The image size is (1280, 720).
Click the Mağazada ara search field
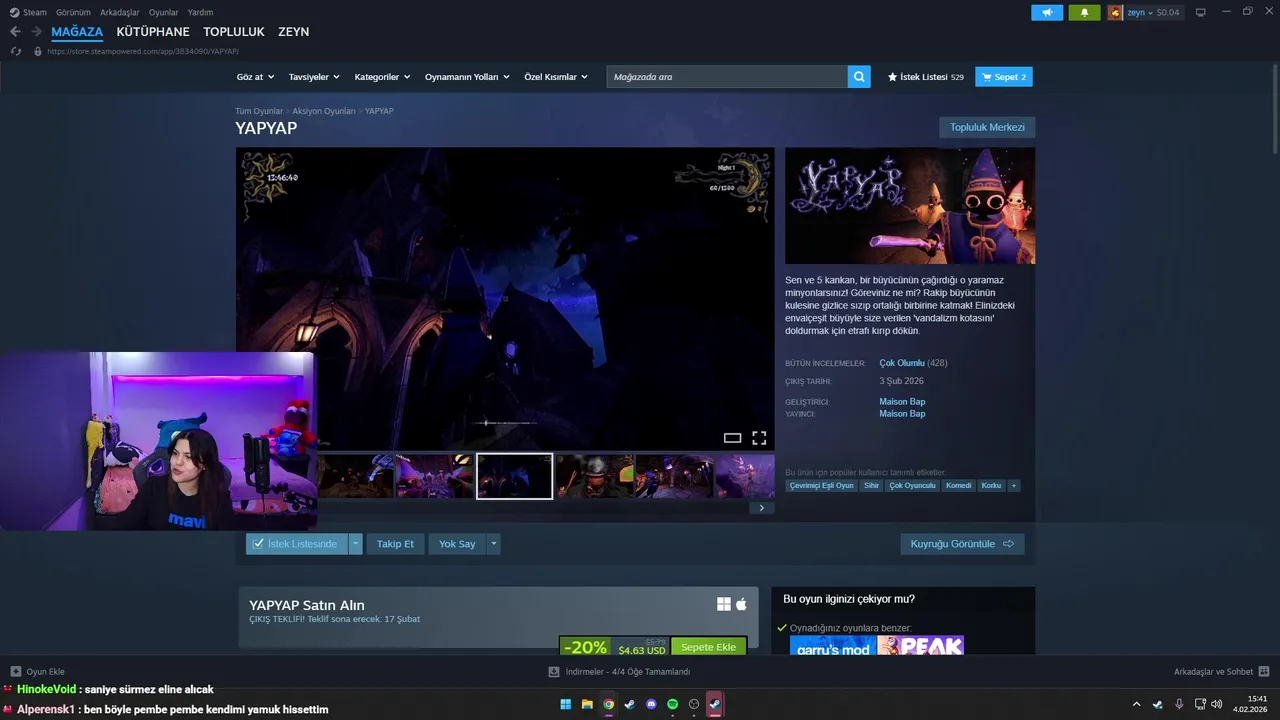click(727, 77)
